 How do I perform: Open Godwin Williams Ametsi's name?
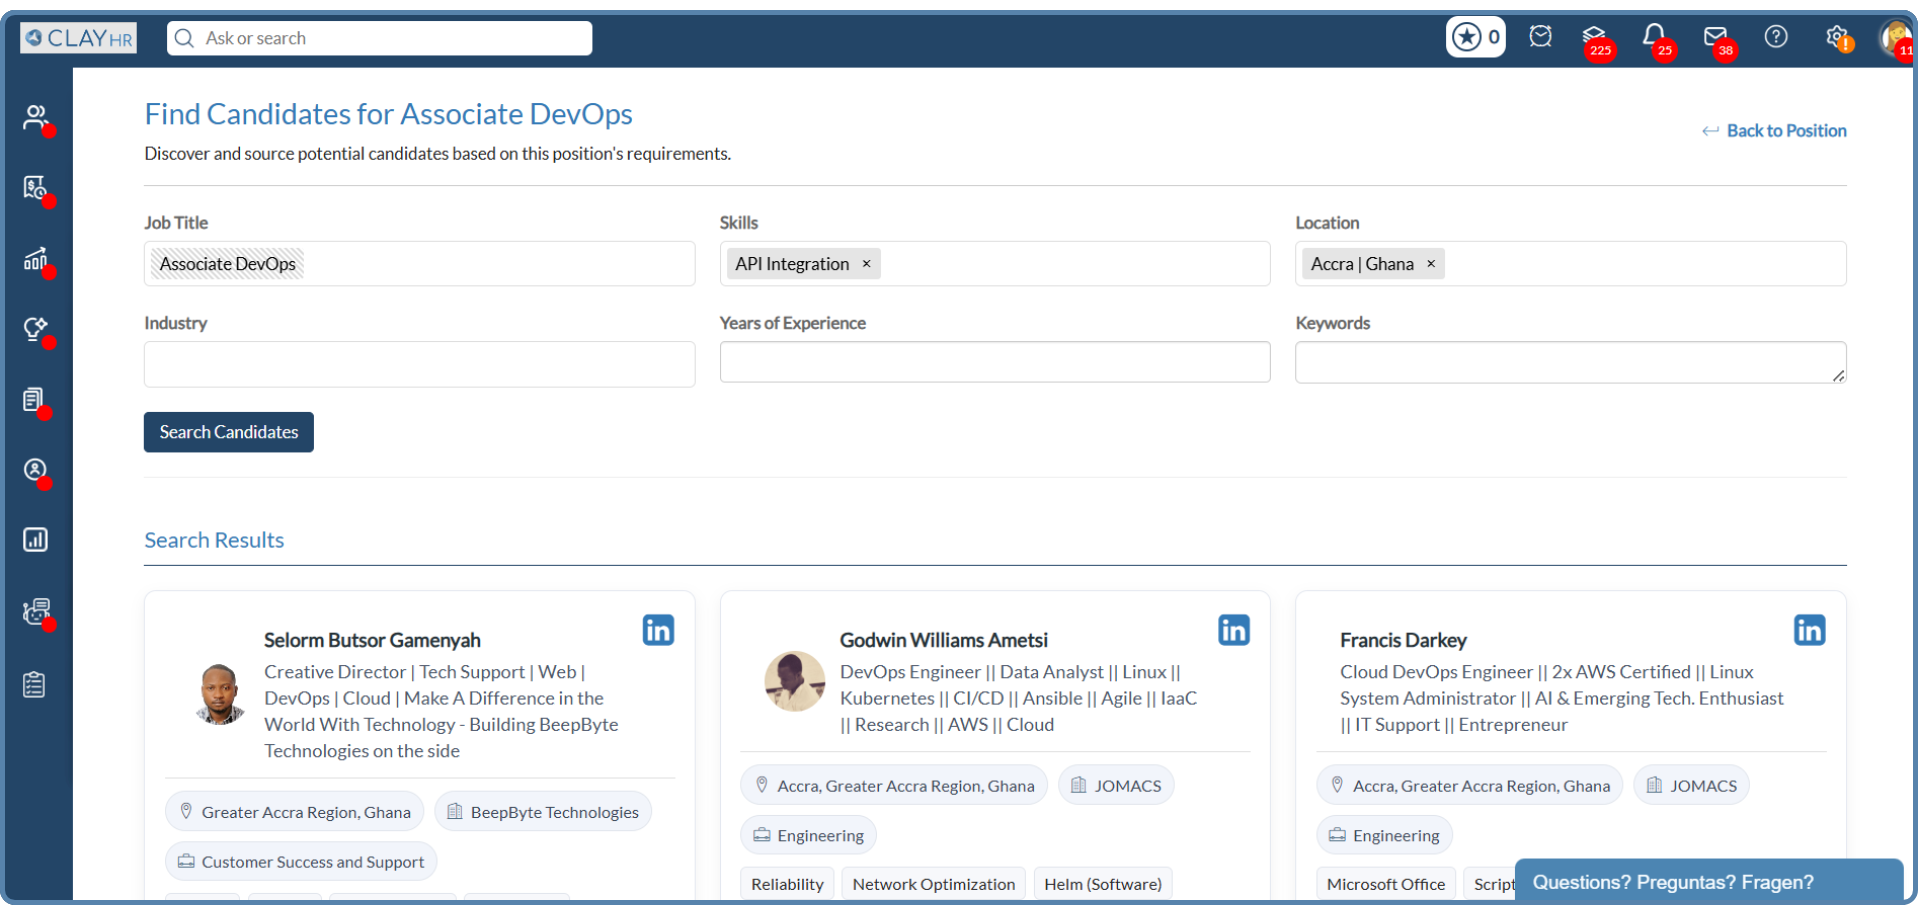pyautogui.click(x=944, y=640)
